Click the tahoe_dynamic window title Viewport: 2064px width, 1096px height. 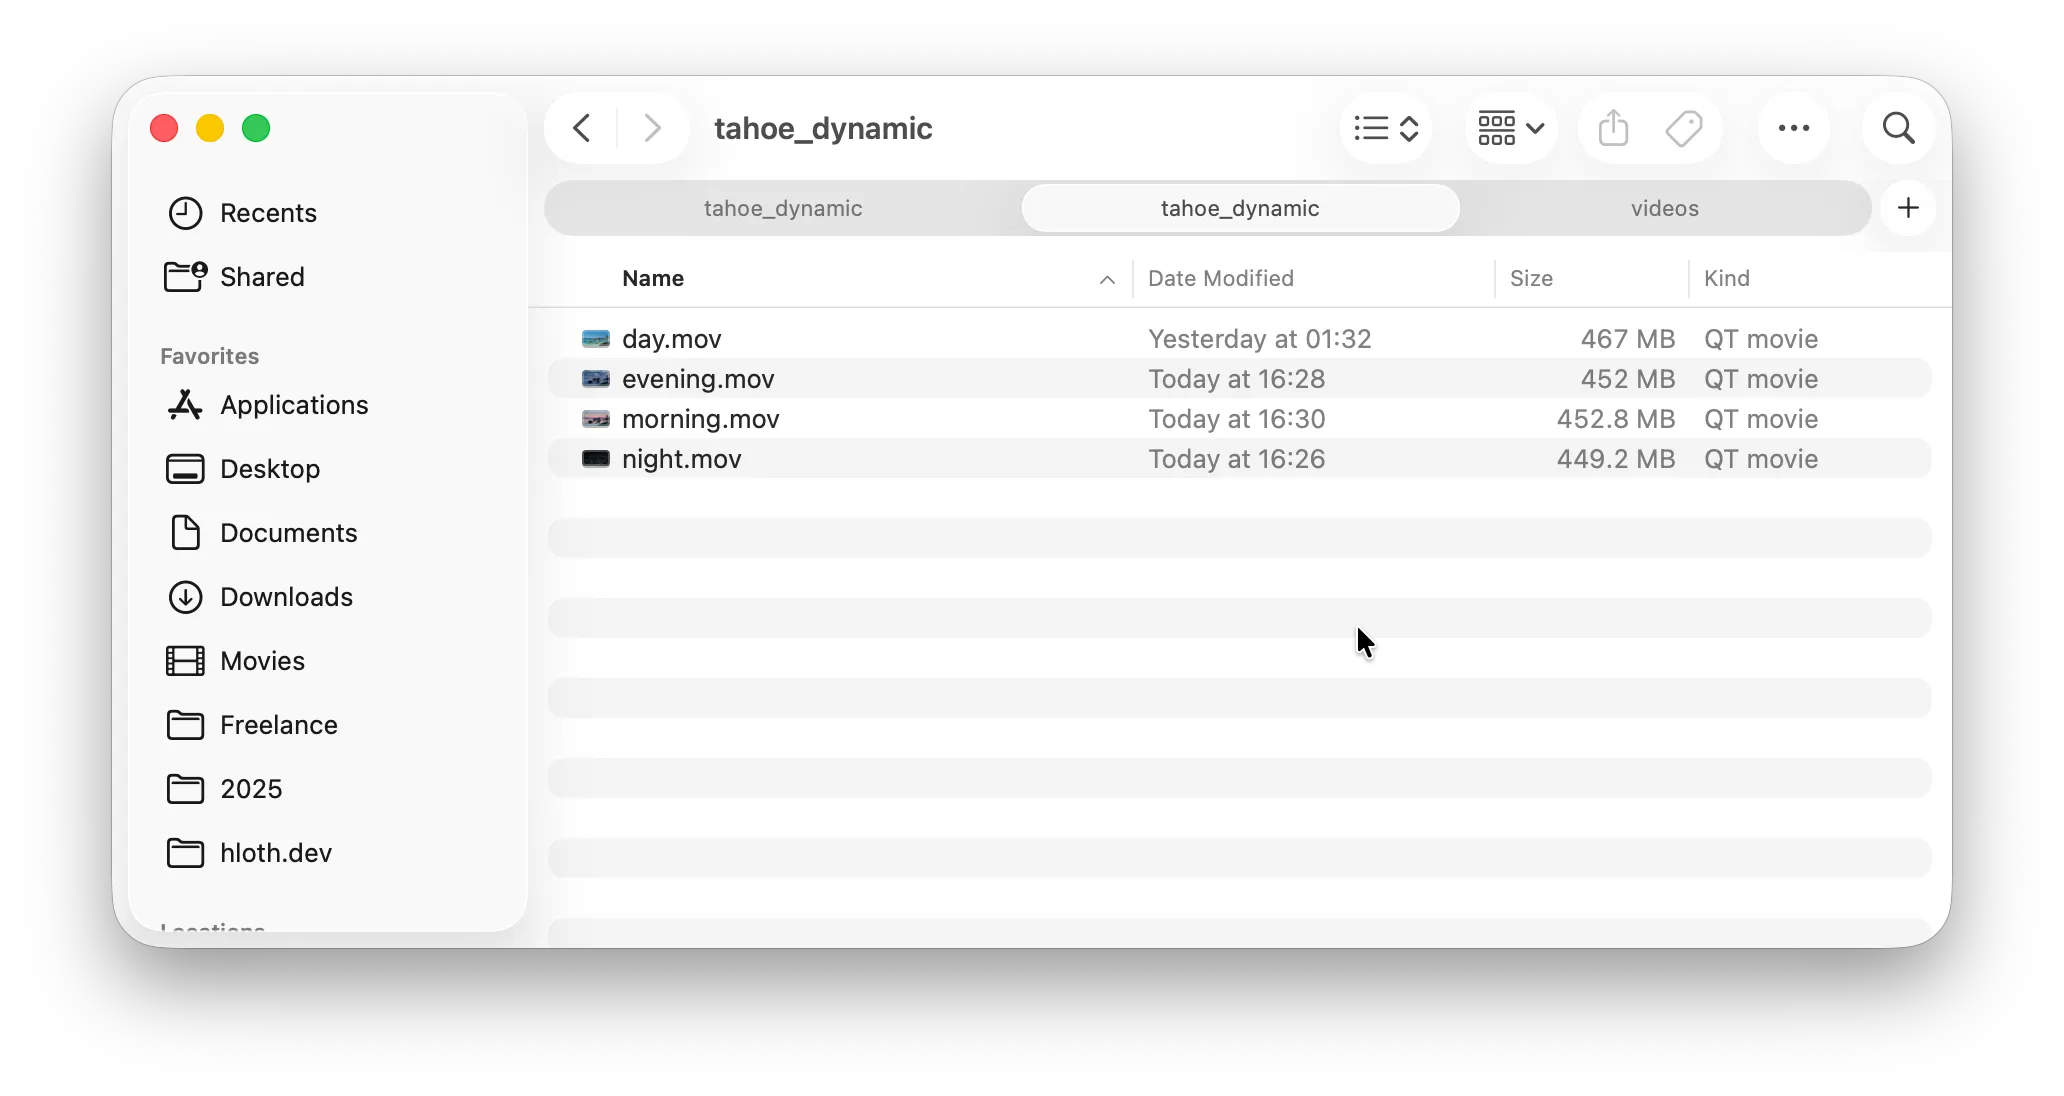pyautogui.click(x=823, y=128)
